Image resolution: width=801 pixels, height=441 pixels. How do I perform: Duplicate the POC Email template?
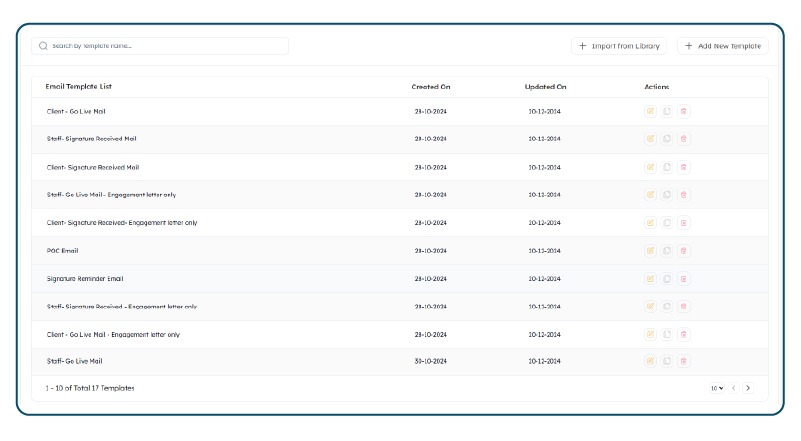[667, 251]
